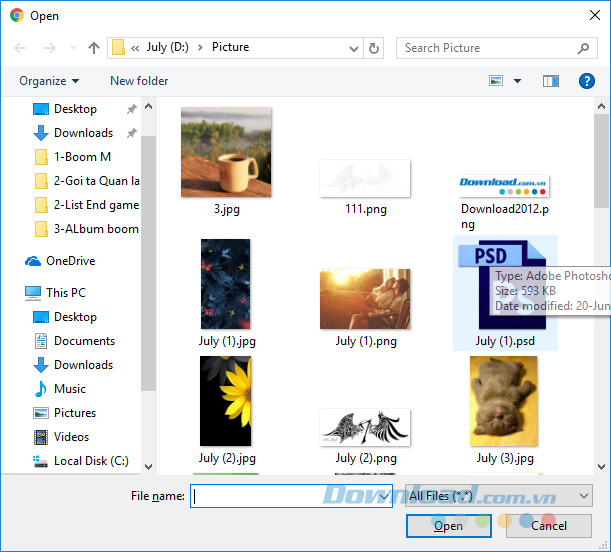Click New folder in toolbar
The width and height of the screenshot is (611, 552).
click(139, 81)
